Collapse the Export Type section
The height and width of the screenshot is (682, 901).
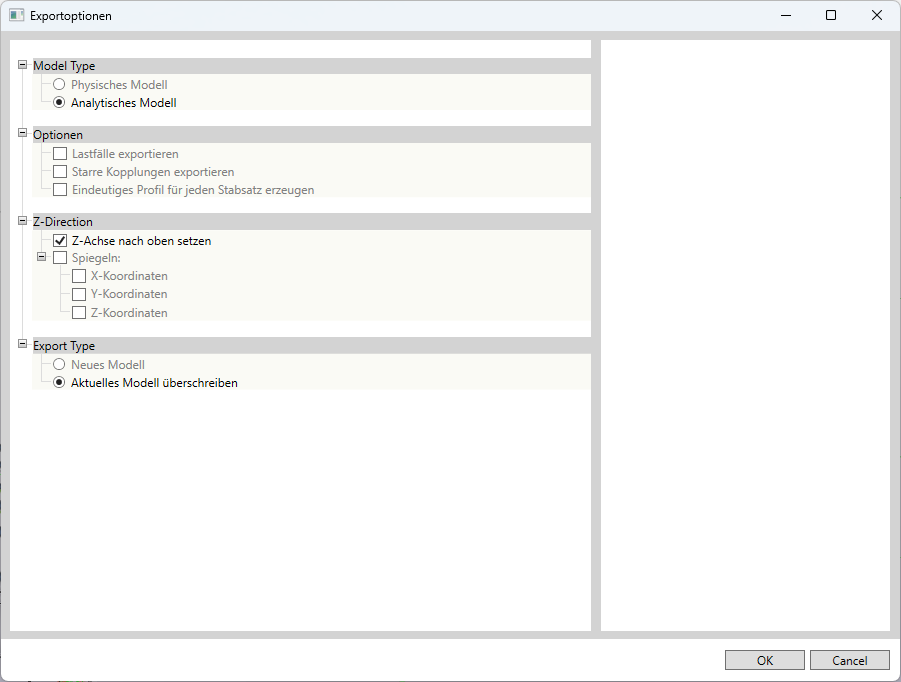(22, 344)
